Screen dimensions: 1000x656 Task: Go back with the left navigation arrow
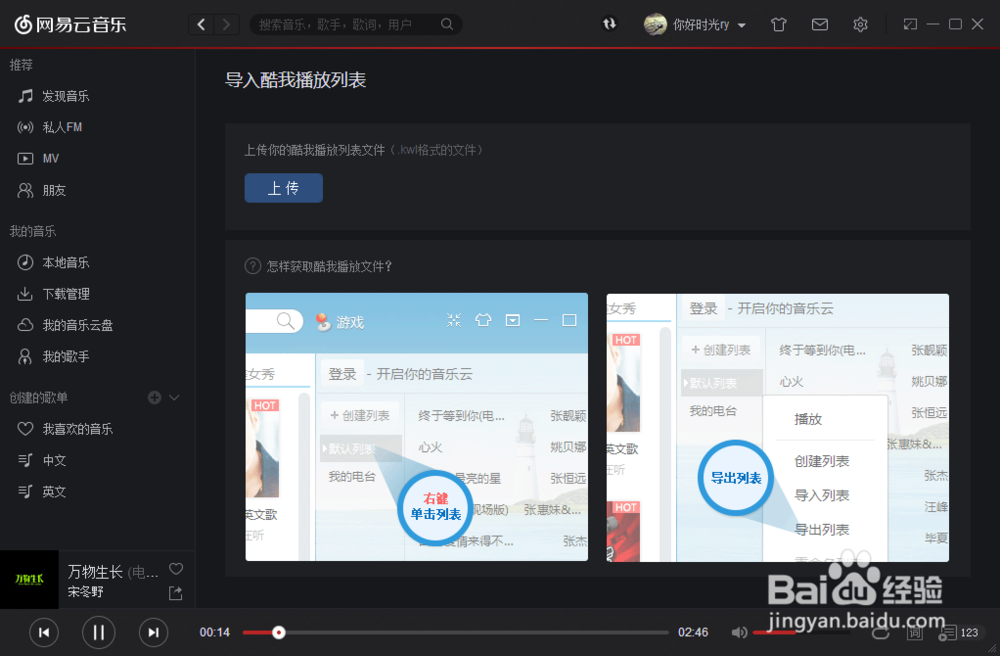click(201, 24)
